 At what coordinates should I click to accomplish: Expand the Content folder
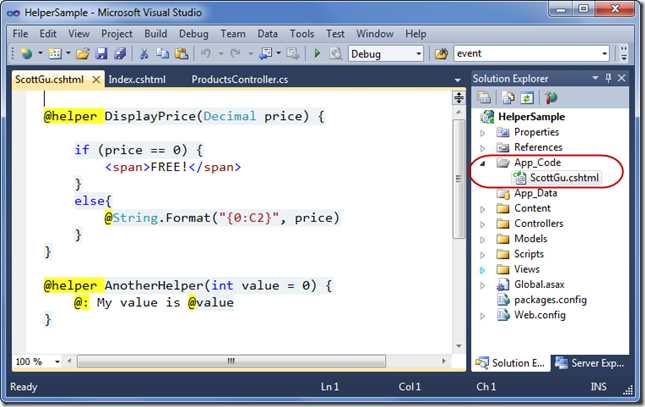tap(483, 209)
